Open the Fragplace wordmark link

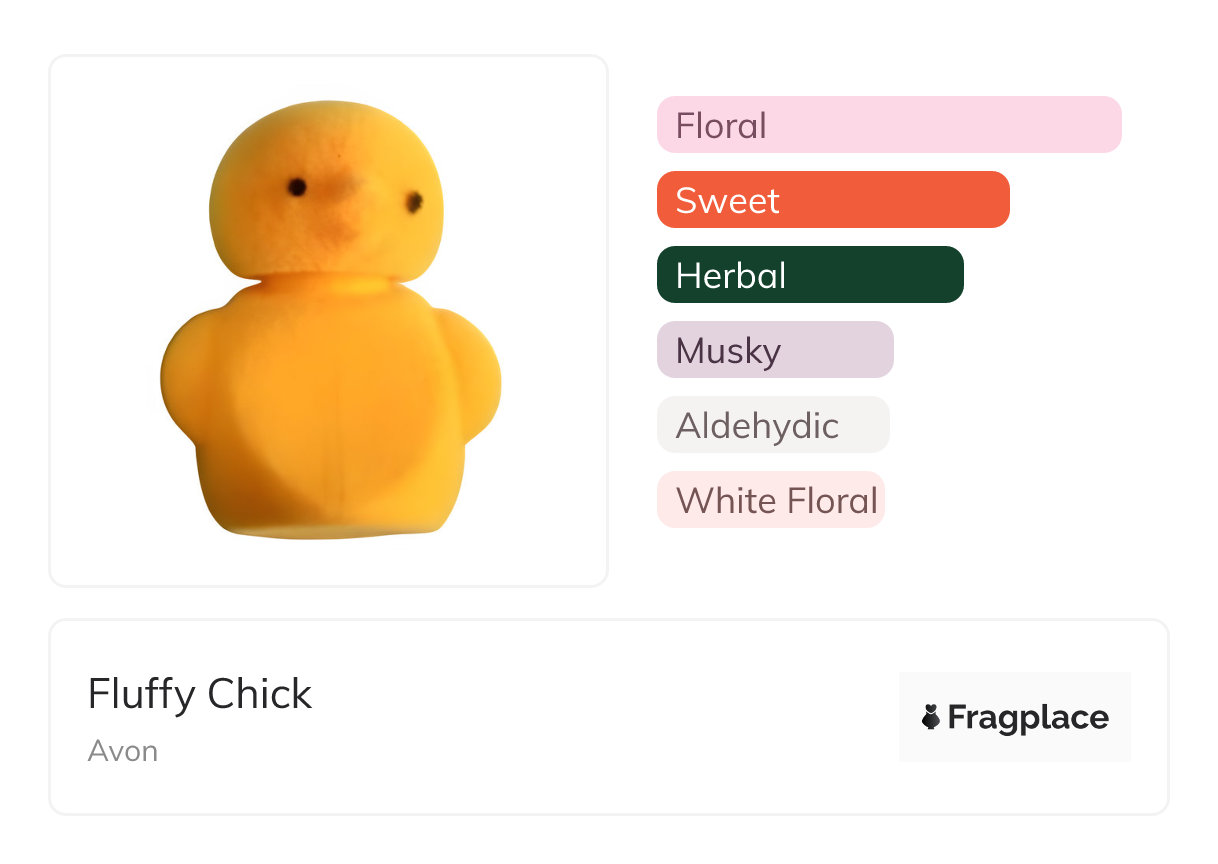tap(1028, 718)
